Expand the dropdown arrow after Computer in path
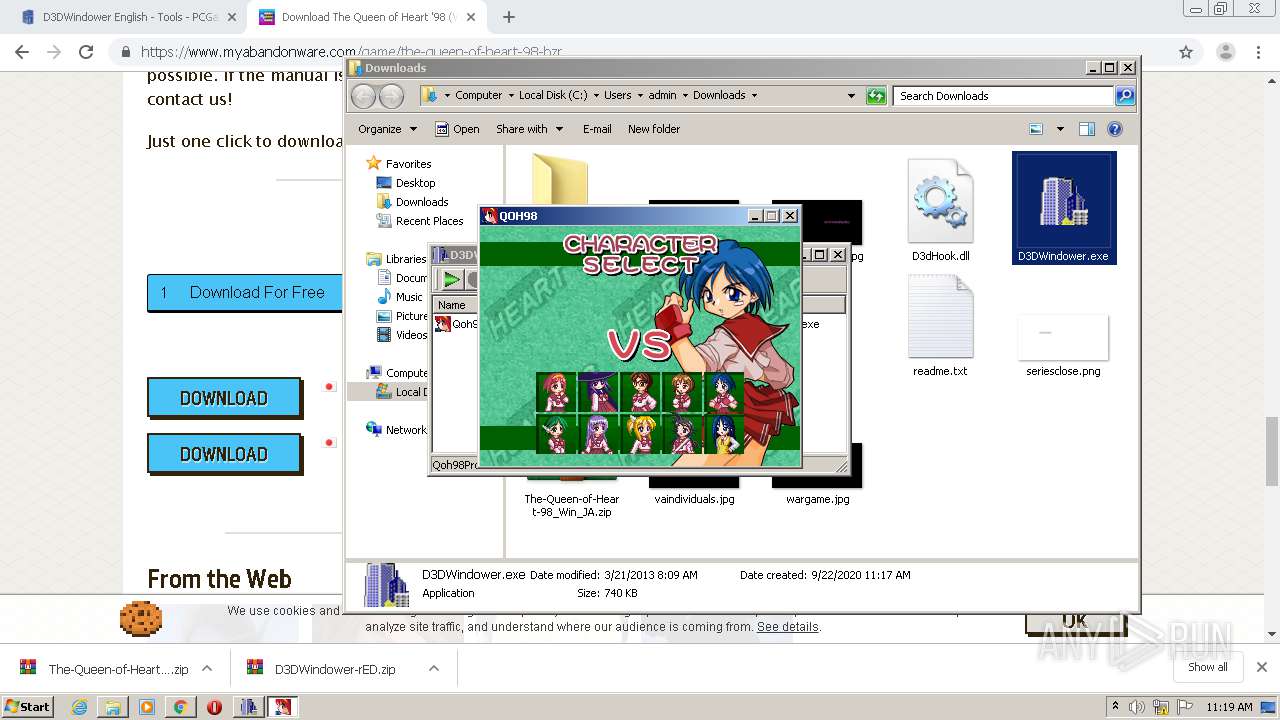1280x720 pixels. 510,96
